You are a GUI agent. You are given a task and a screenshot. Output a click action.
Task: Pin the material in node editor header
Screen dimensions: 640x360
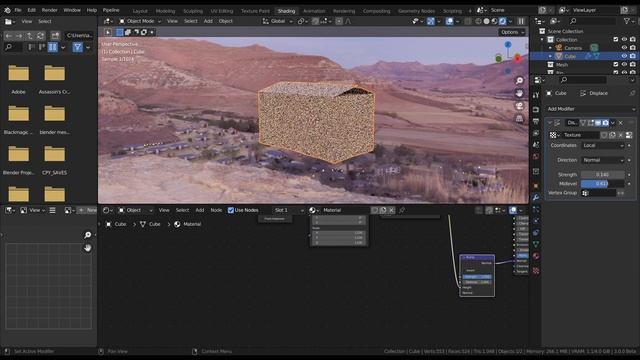coord(402,210)
